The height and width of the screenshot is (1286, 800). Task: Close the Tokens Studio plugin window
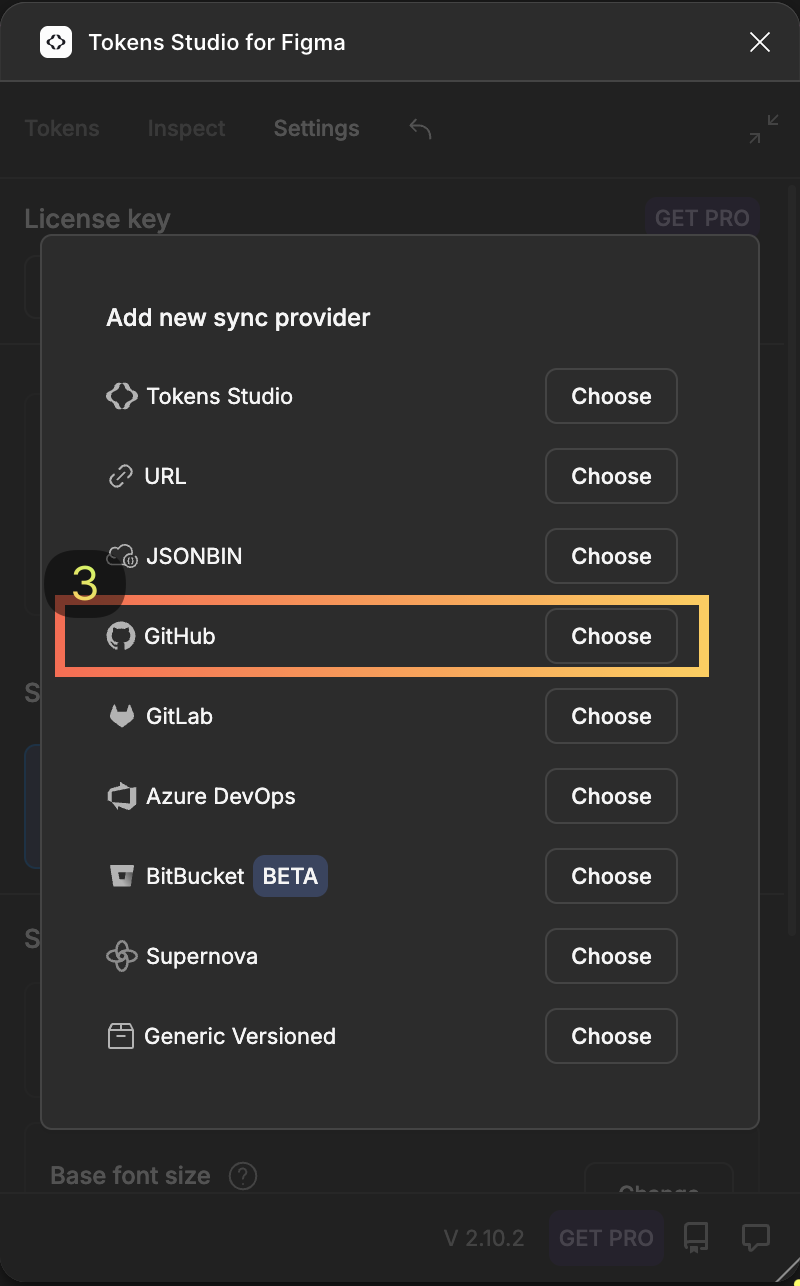tap(760, 42)
